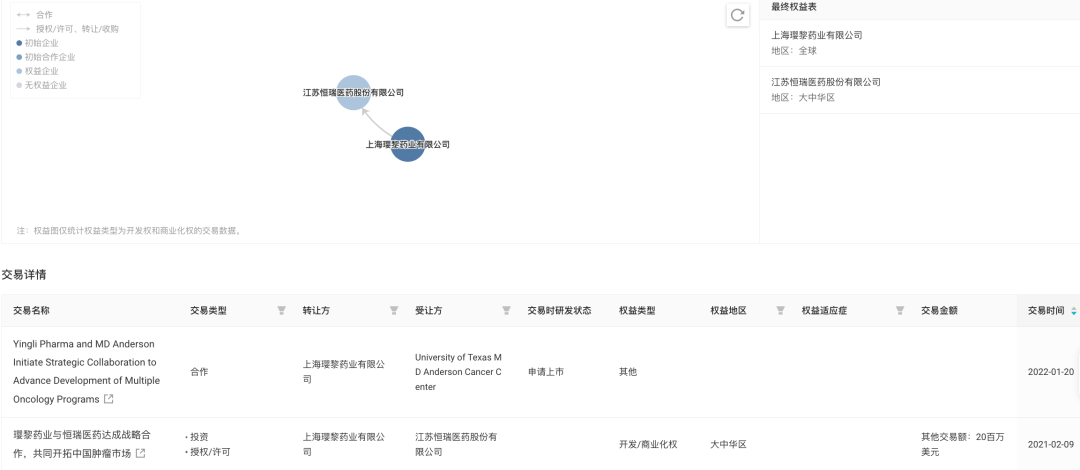Click 其他 rights type cell
1080x470 pixels.
[628, 371]
